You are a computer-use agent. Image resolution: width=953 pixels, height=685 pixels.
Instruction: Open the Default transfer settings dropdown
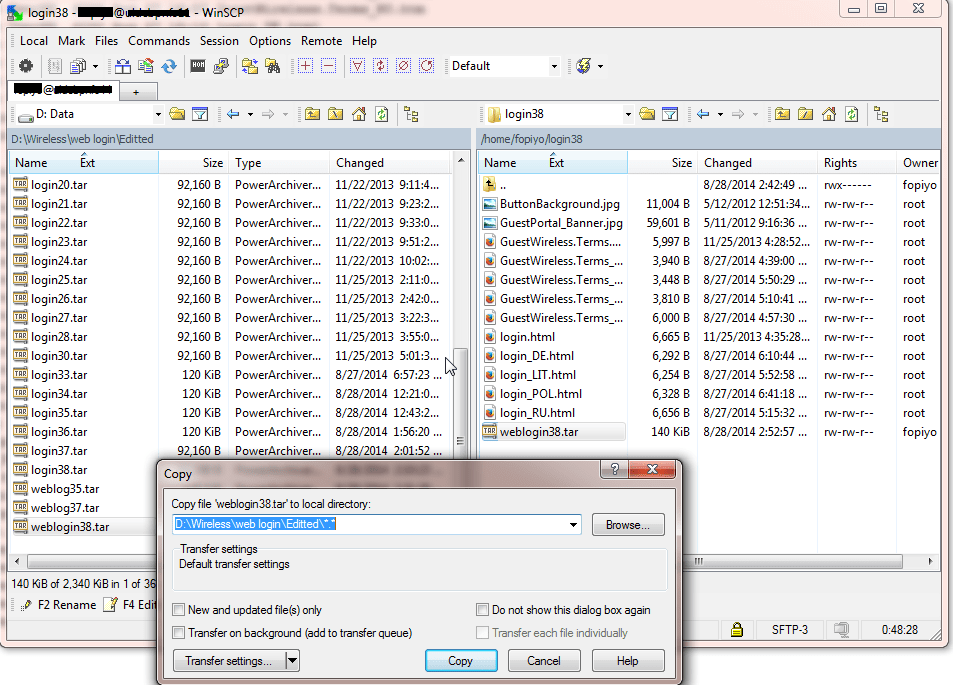coord(554,66)
